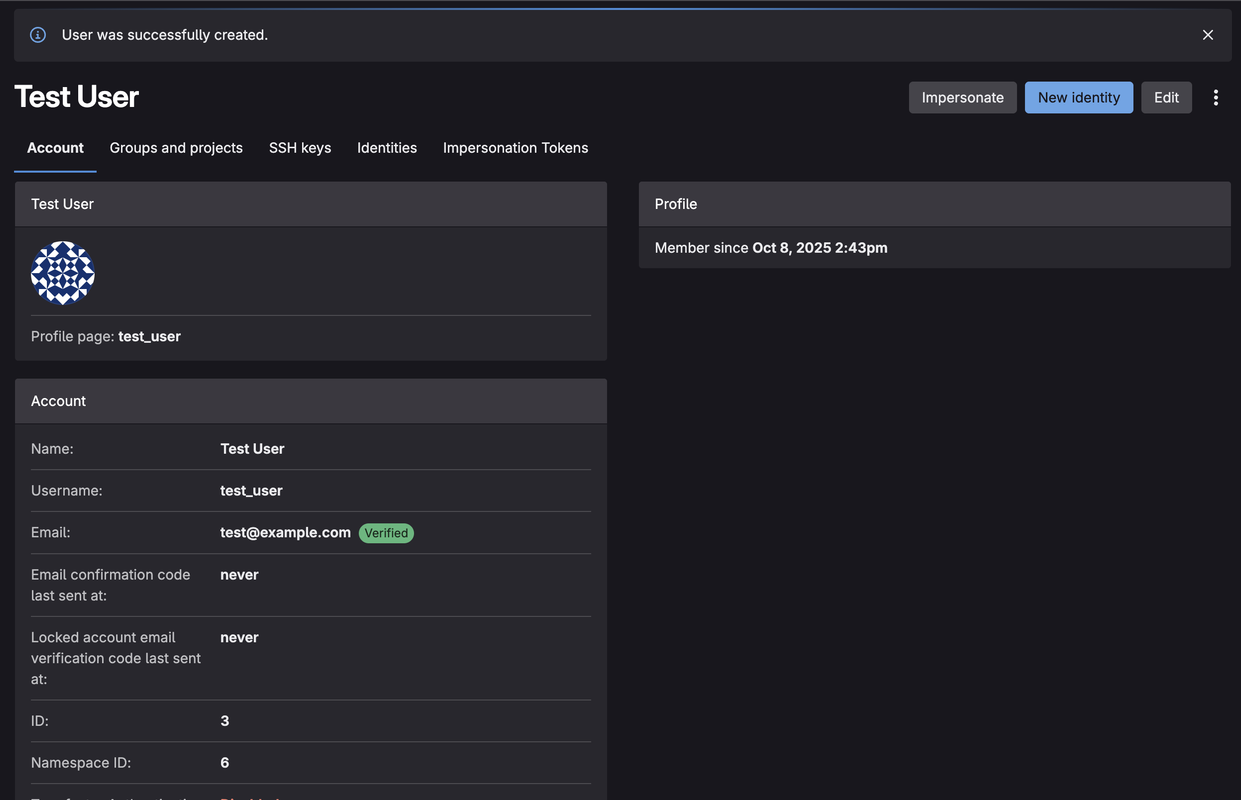Open the Impersonation Tokens tab

[515, 148]
